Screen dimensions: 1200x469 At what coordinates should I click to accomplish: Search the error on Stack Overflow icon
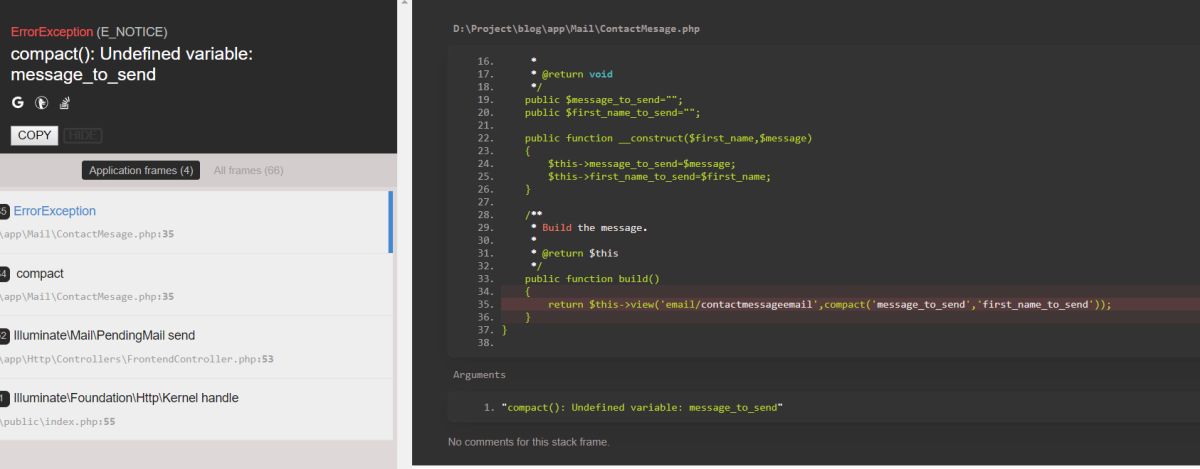tap(64, 102)
